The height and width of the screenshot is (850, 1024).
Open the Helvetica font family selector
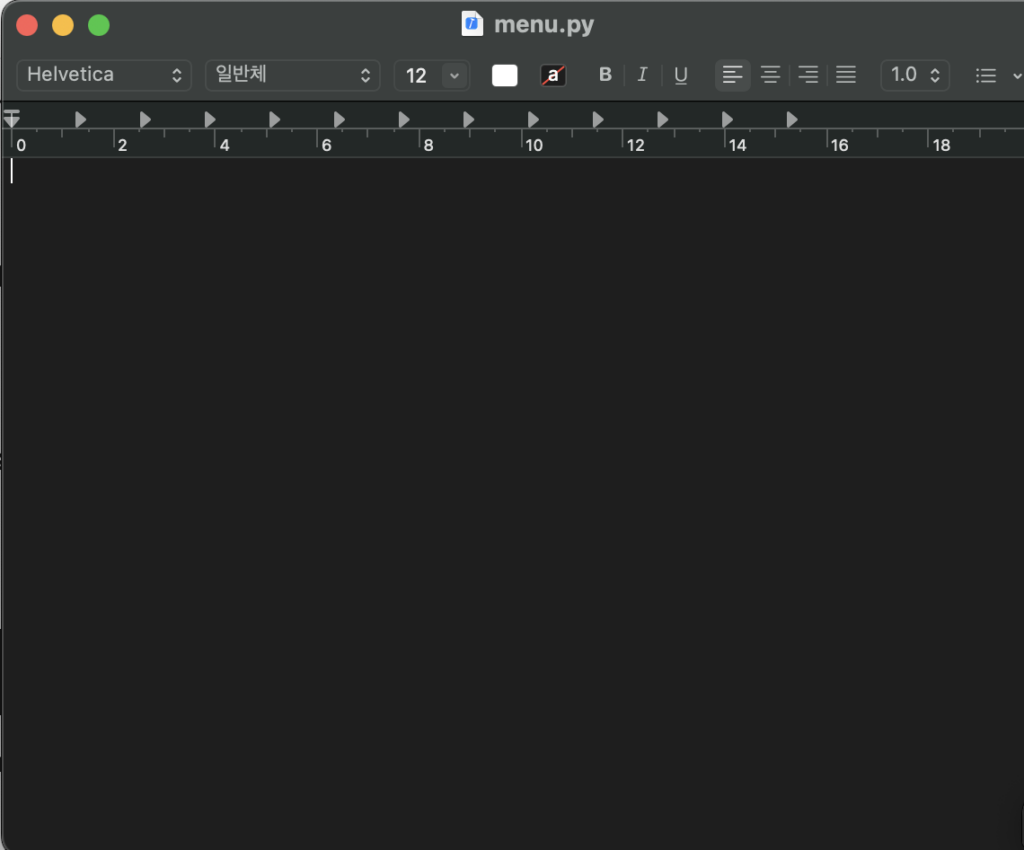tap(103, 74)
